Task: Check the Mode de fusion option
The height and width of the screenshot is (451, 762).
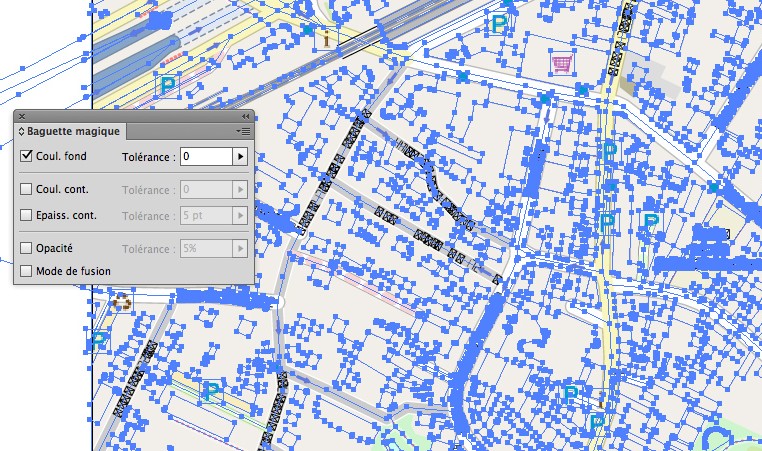Action: click(27, 271)
